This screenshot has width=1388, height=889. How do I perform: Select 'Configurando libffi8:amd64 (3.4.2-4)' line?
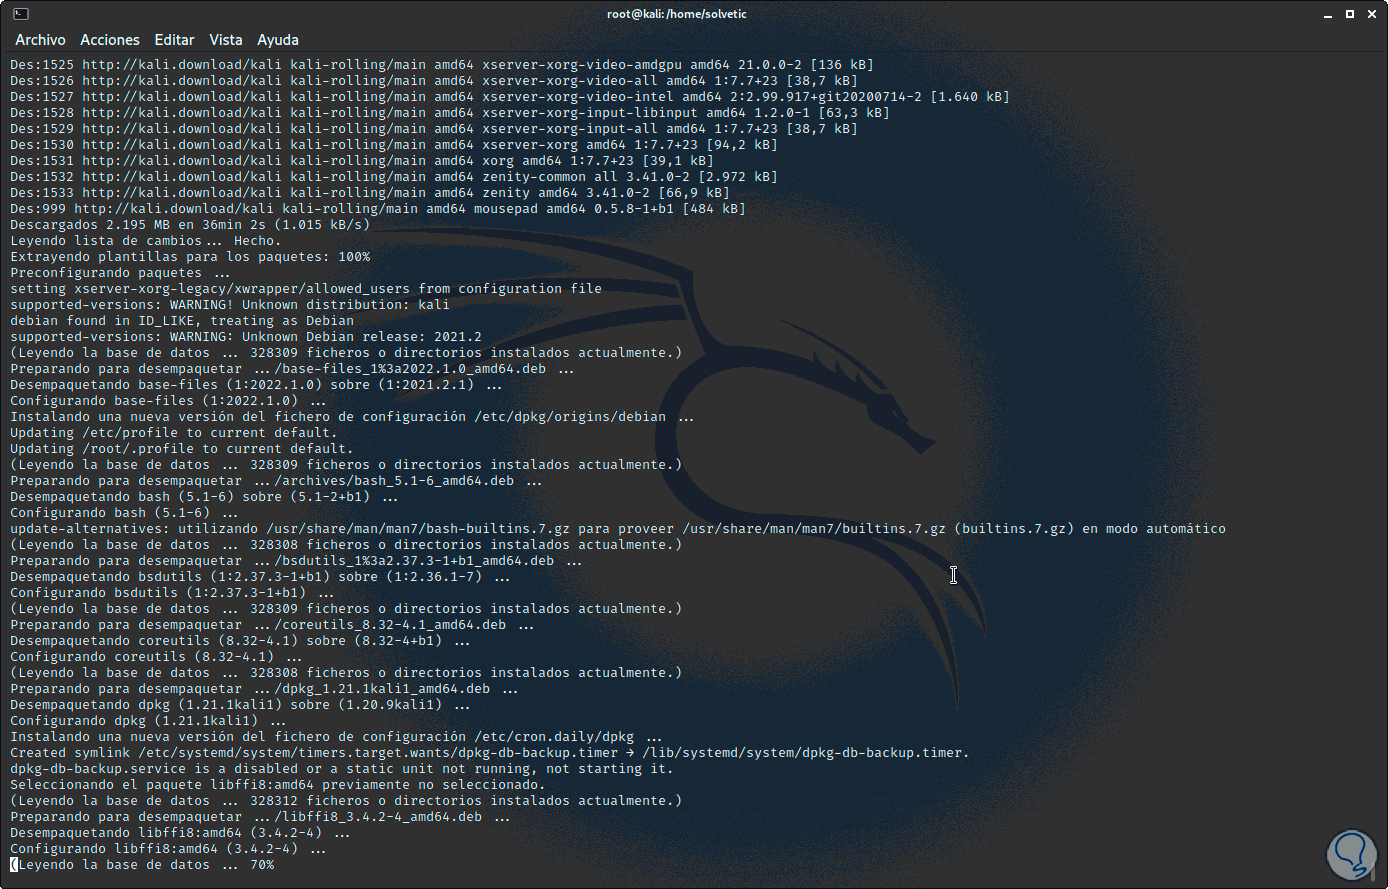tap(168, 849)
